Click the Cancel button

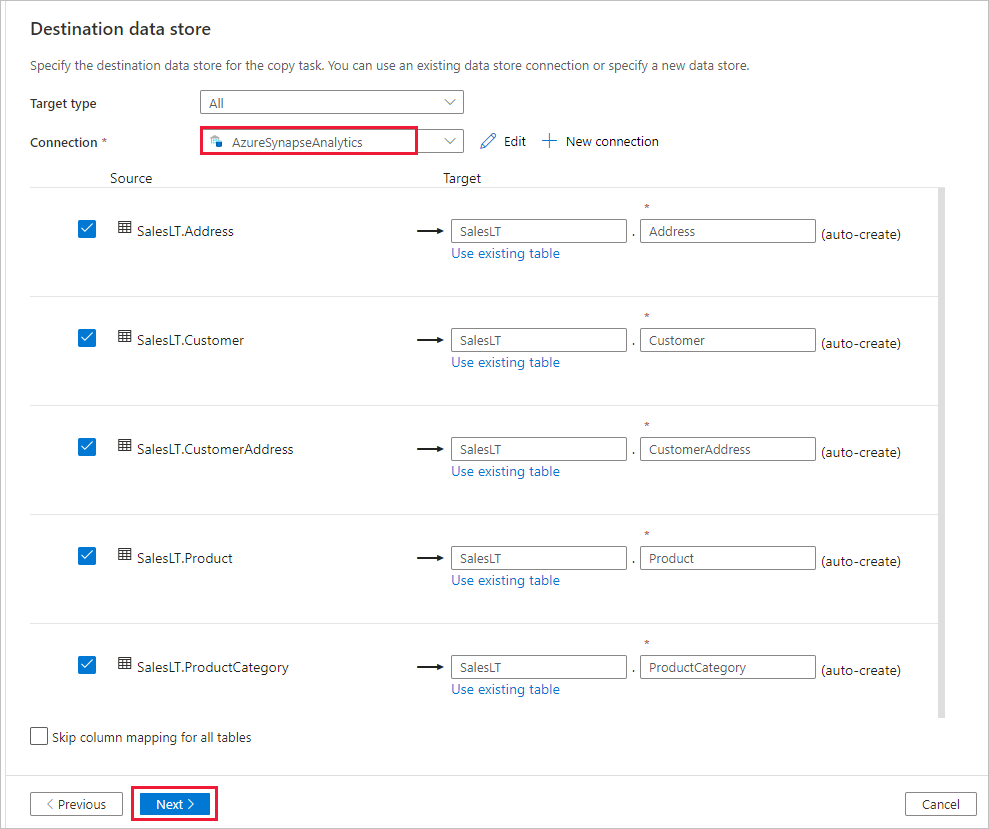click(x=940, y=803)
